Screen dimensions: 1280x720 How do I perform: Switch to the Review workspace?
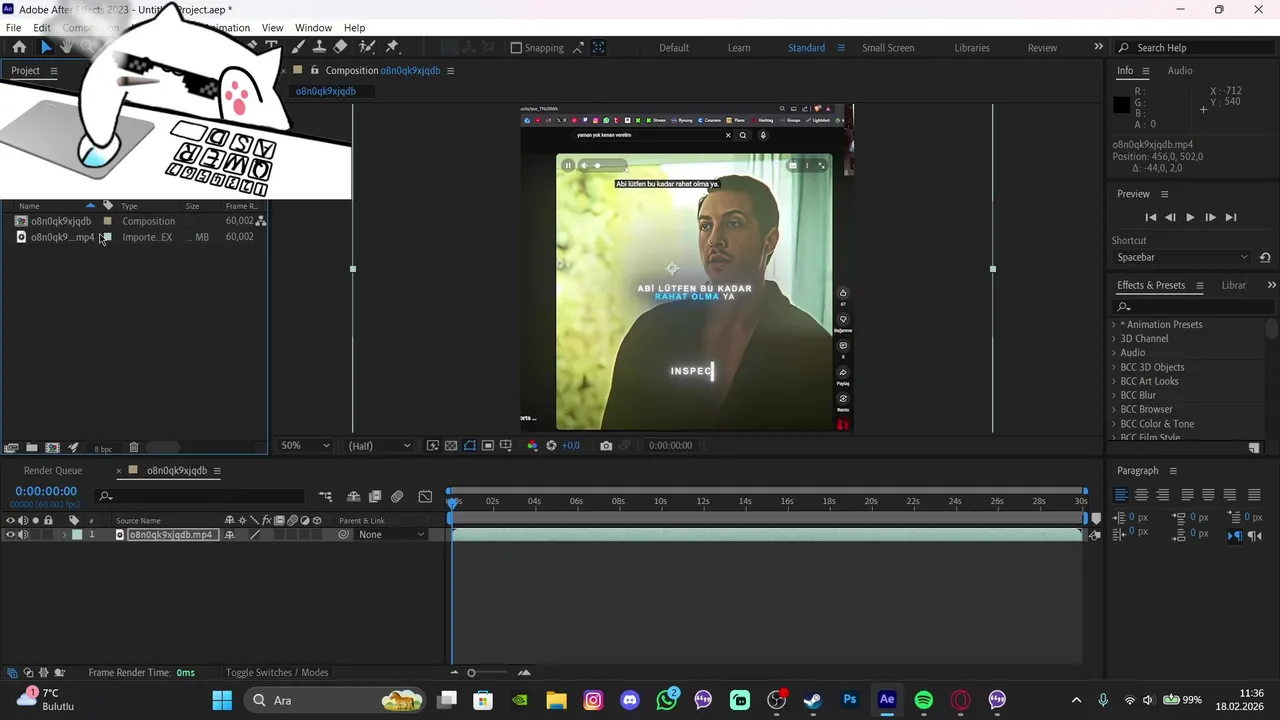click(1042, 48)
